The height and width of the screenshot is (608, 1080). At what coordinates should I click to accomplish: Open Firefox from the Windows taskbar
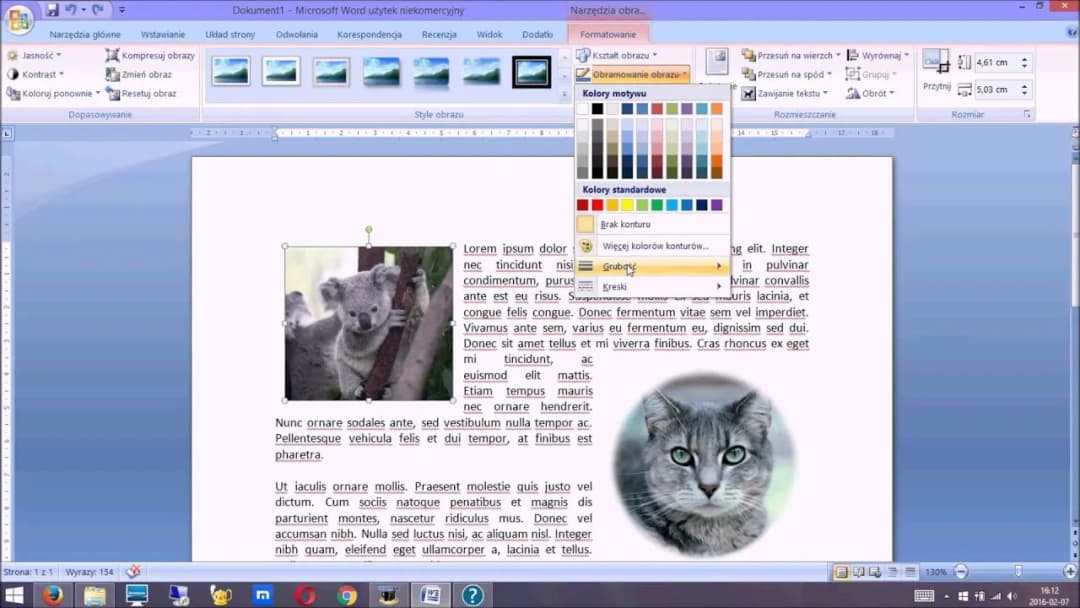point(53,596)
